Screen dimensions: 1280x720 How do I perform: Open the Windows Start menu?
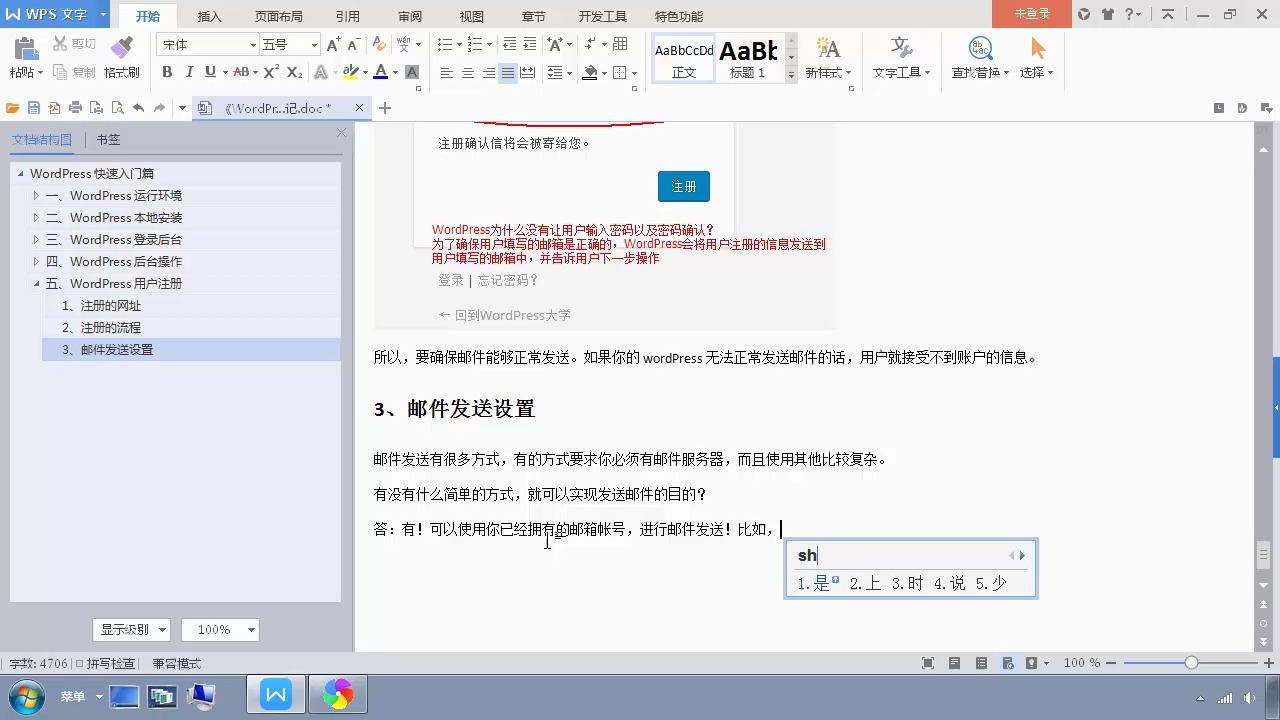click(x=27, y=696)
